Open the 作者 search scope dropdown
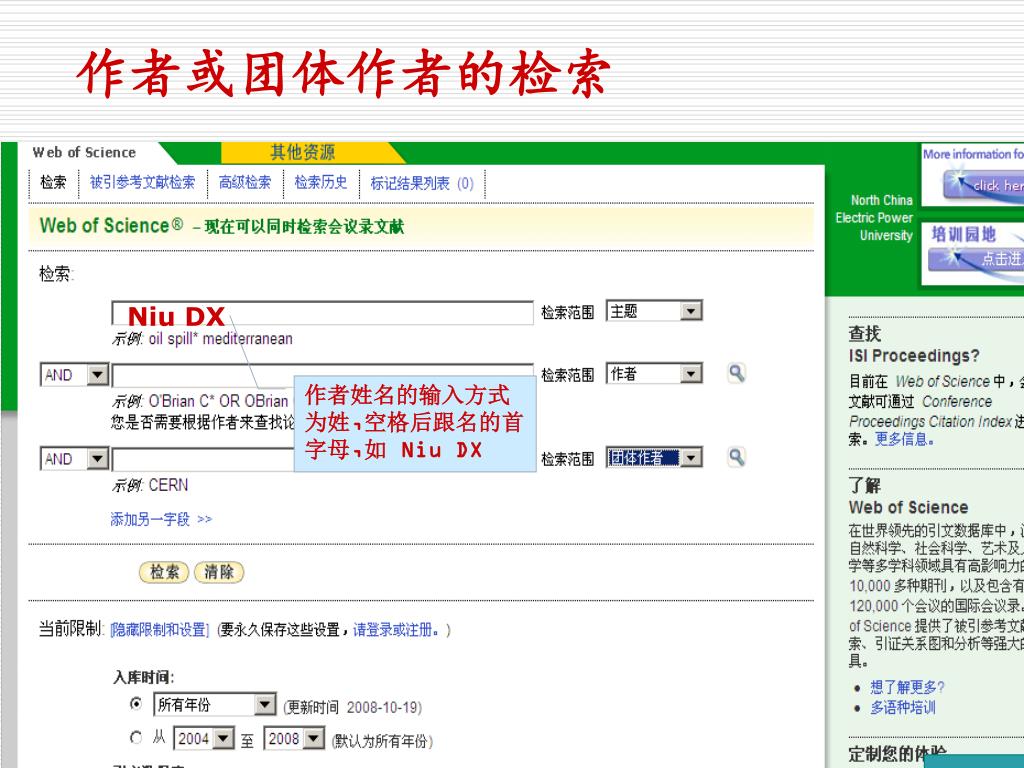Viewport: 1024px width, 768px height. (x=654, y=373)
